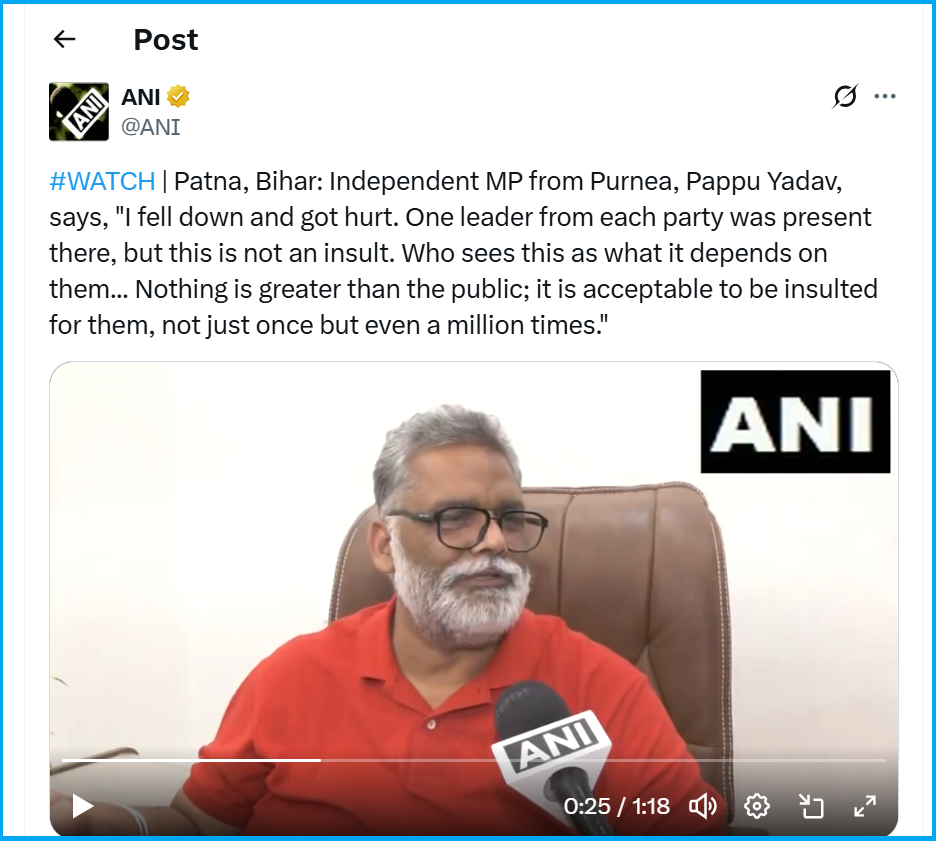Image resolution: width=936 pixels, height=841 pixels.
Task: Mute the video volume
Action: tap(703, 806)
